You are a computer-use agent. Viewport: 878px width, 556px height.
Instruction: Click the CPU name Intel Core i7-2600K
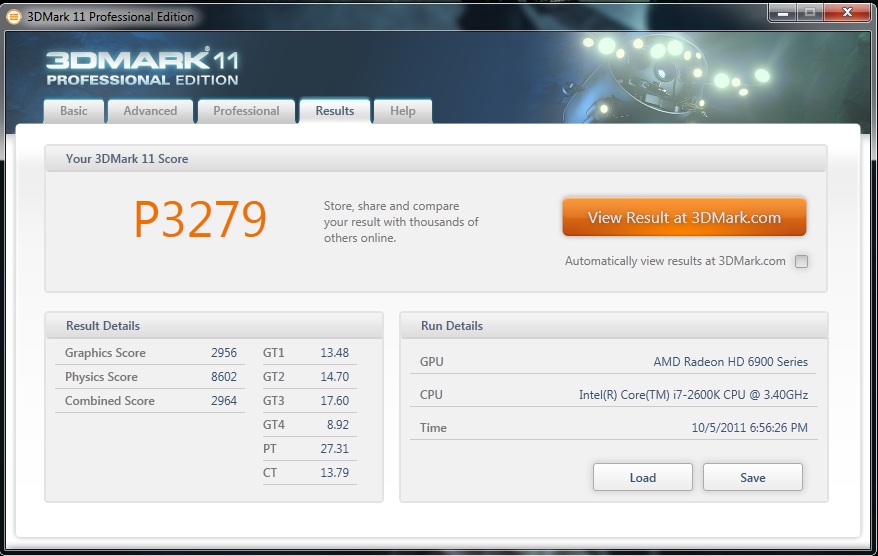pyautogui.click(x=693, y=395)
